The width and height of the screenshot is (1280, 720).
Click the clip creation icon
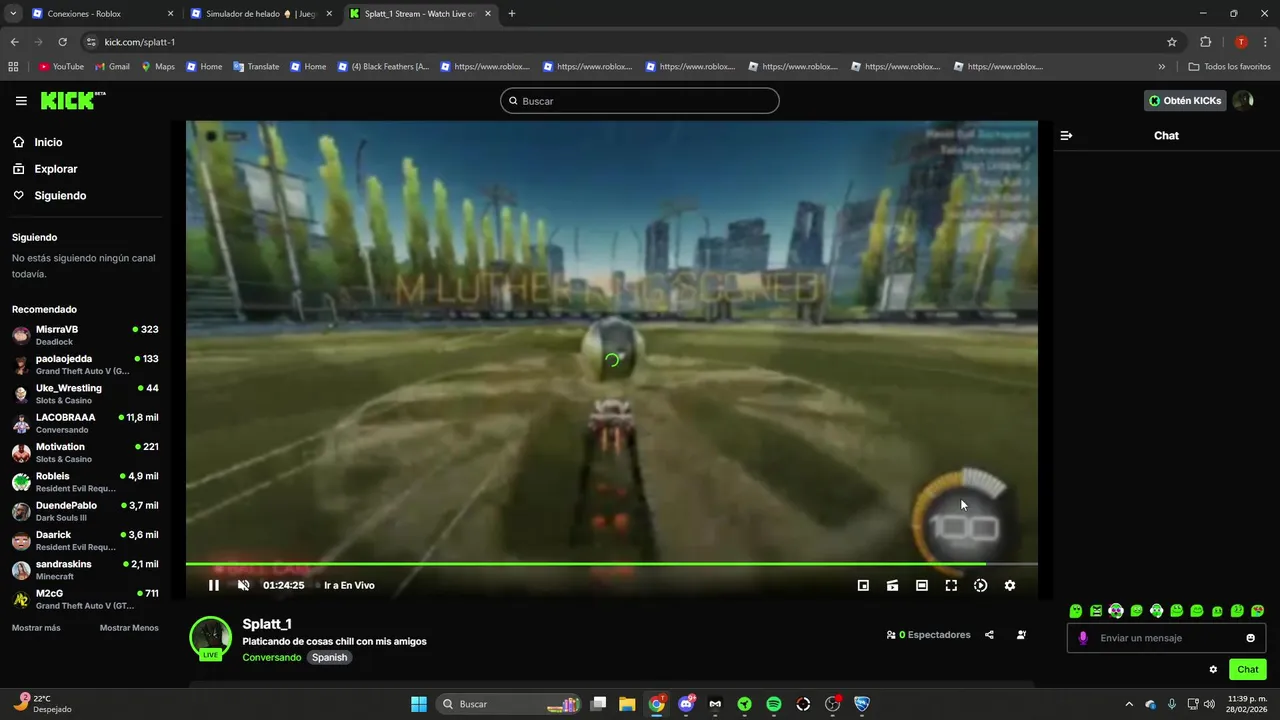(x=892, y=585)
